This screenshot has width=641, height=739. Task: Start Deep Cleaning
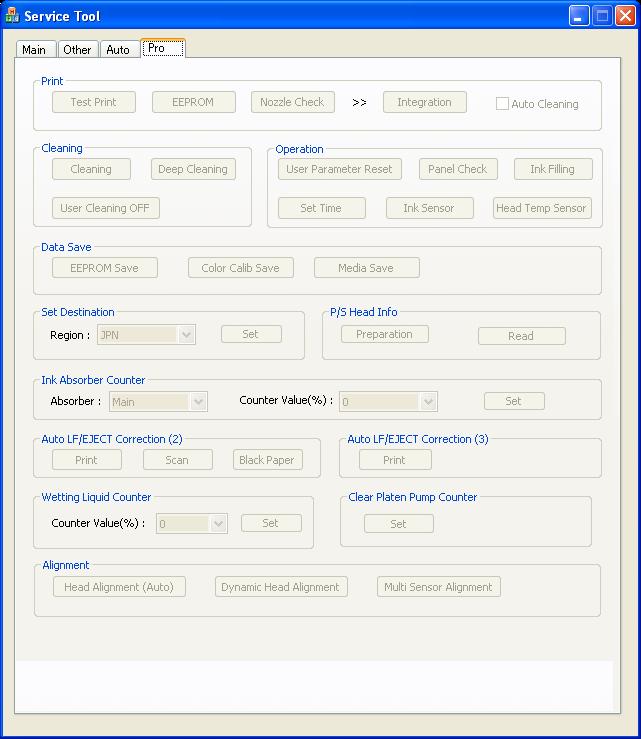(x=193, y=169)
